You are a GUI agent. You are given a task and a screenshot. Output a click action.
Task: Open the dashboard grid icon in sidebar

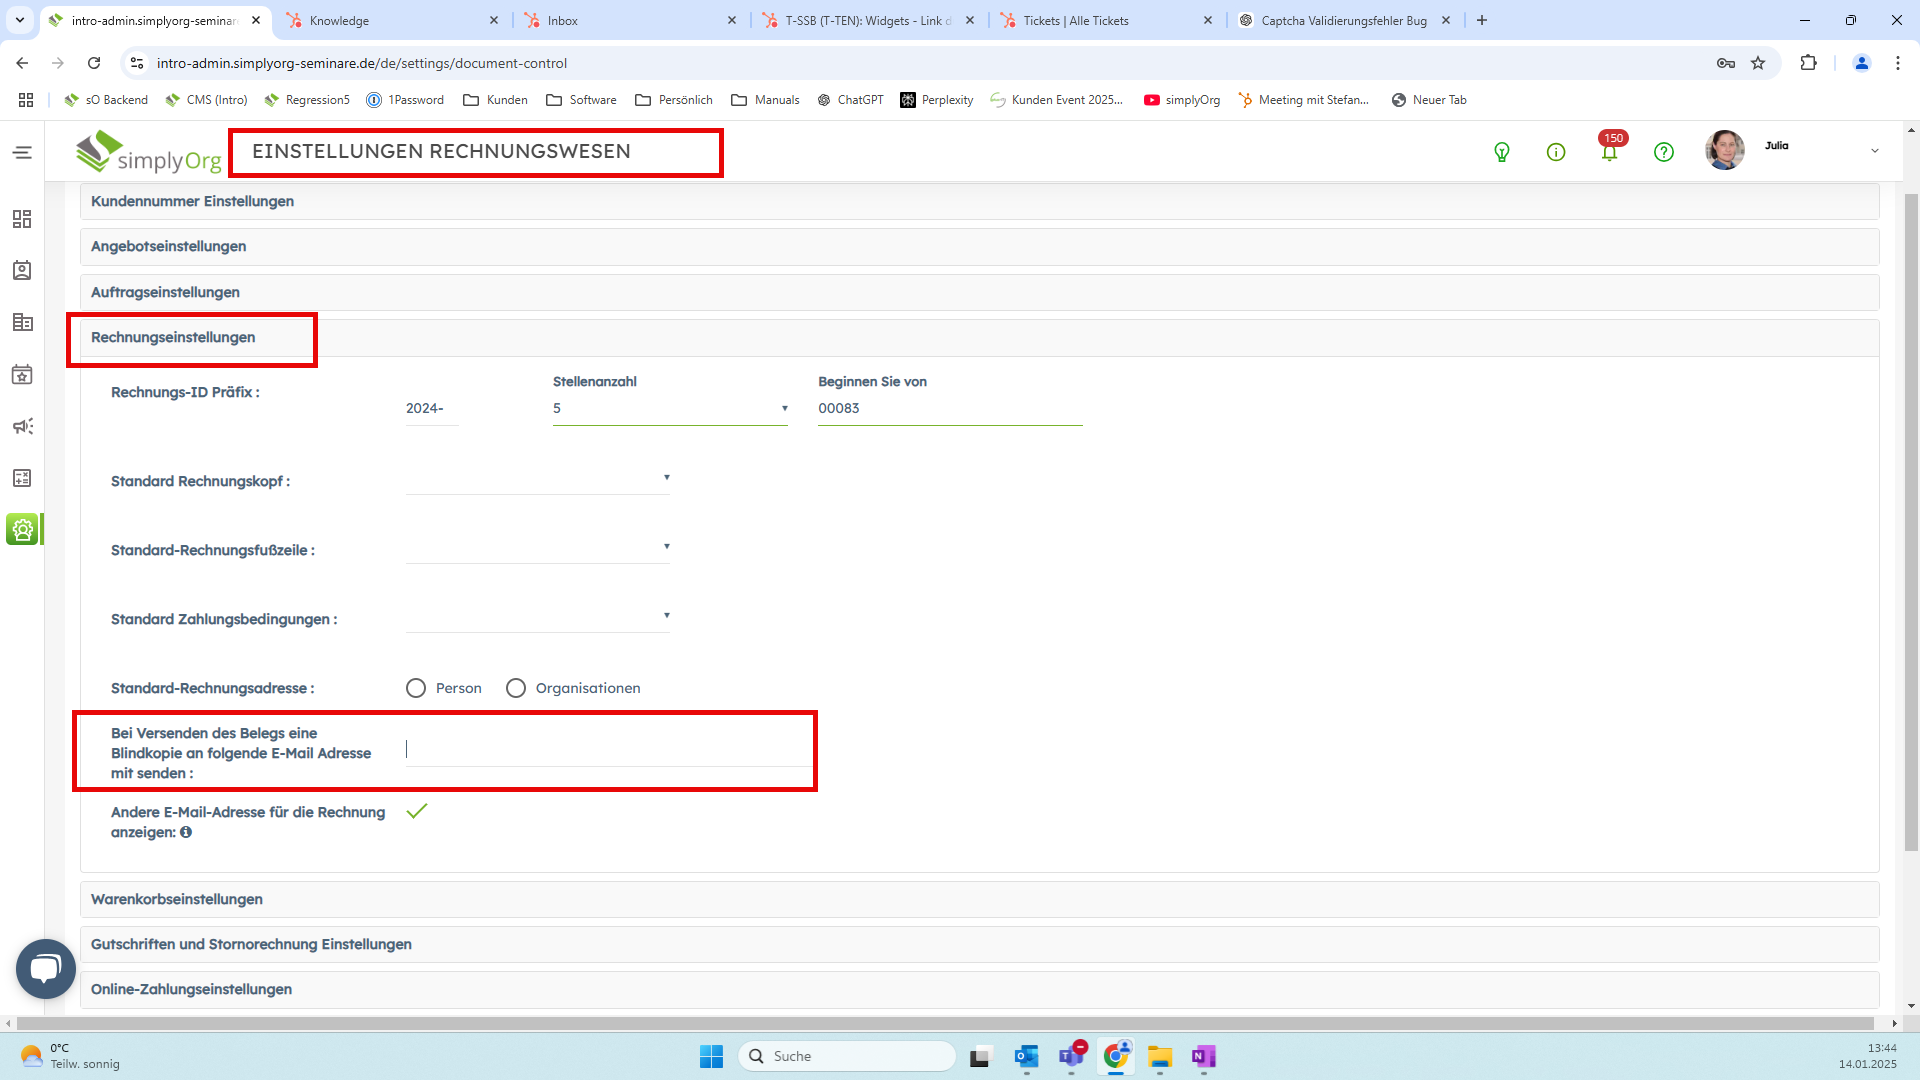22,219
